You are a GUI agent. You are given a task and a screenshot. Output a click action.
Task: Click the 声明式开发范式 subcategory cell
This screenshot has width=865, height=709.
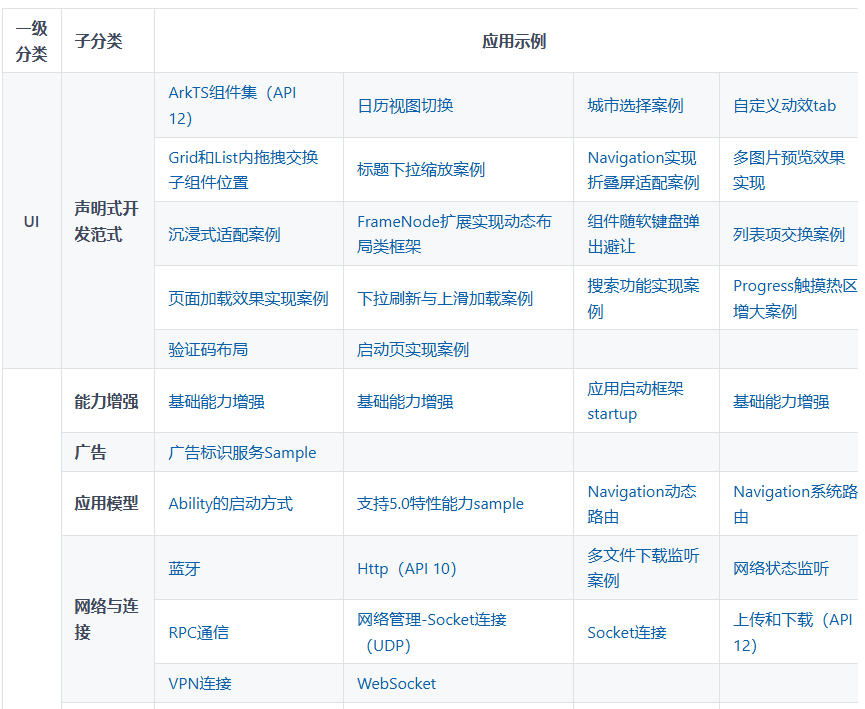click(x=108, y=221)
